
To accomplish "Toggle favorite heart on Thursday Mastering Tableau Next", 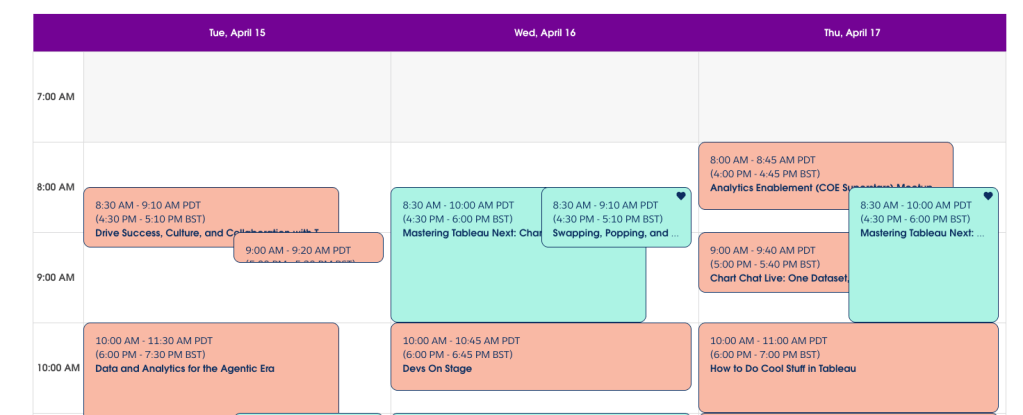I will pyautogui.click(x=988, y=196).
